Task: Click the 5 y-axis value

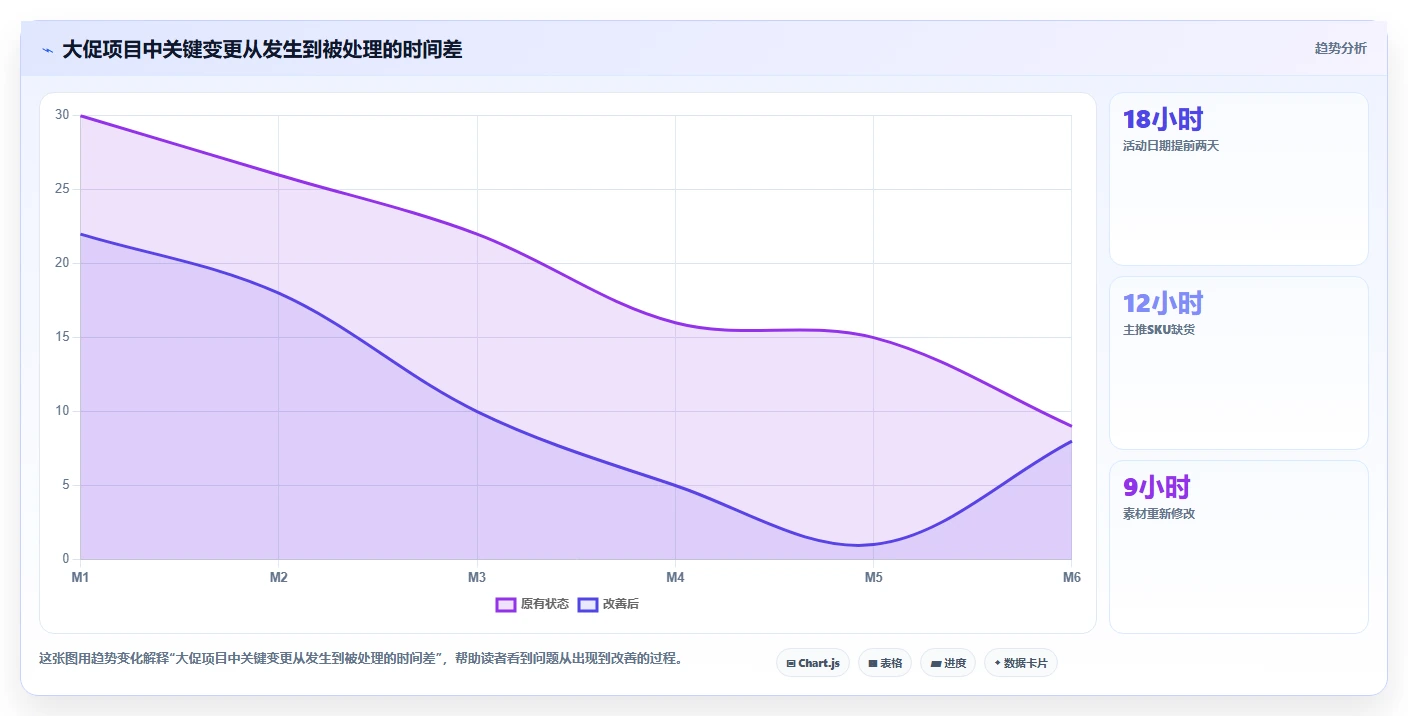Action: coord(65,485)
